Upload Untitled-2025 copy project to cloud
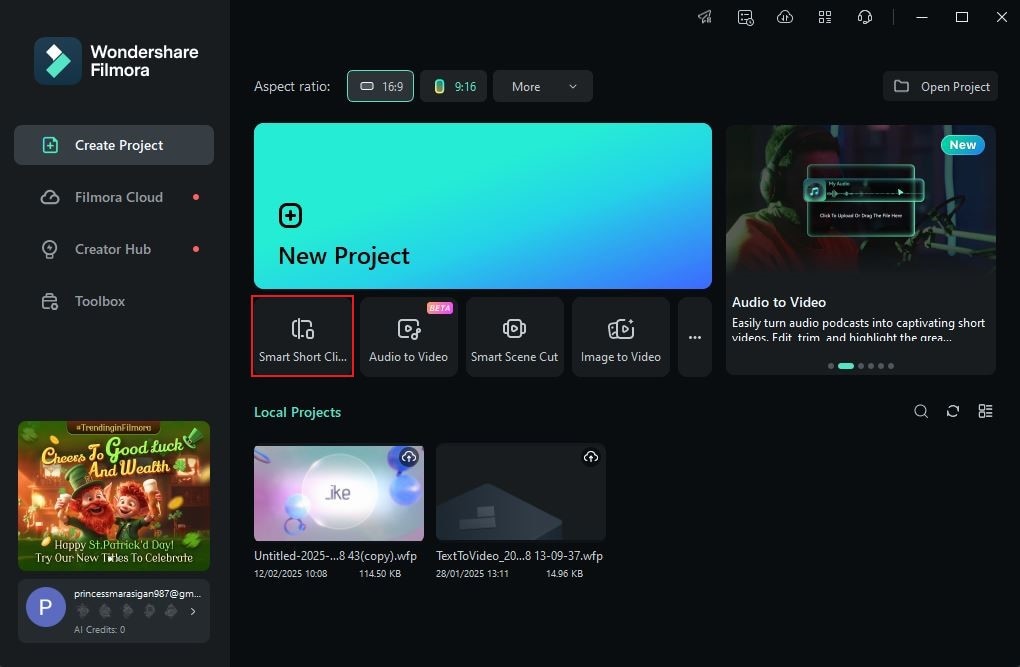Image resolution: width=1020 pixels, height=667 pixels. tap(409, 457)
